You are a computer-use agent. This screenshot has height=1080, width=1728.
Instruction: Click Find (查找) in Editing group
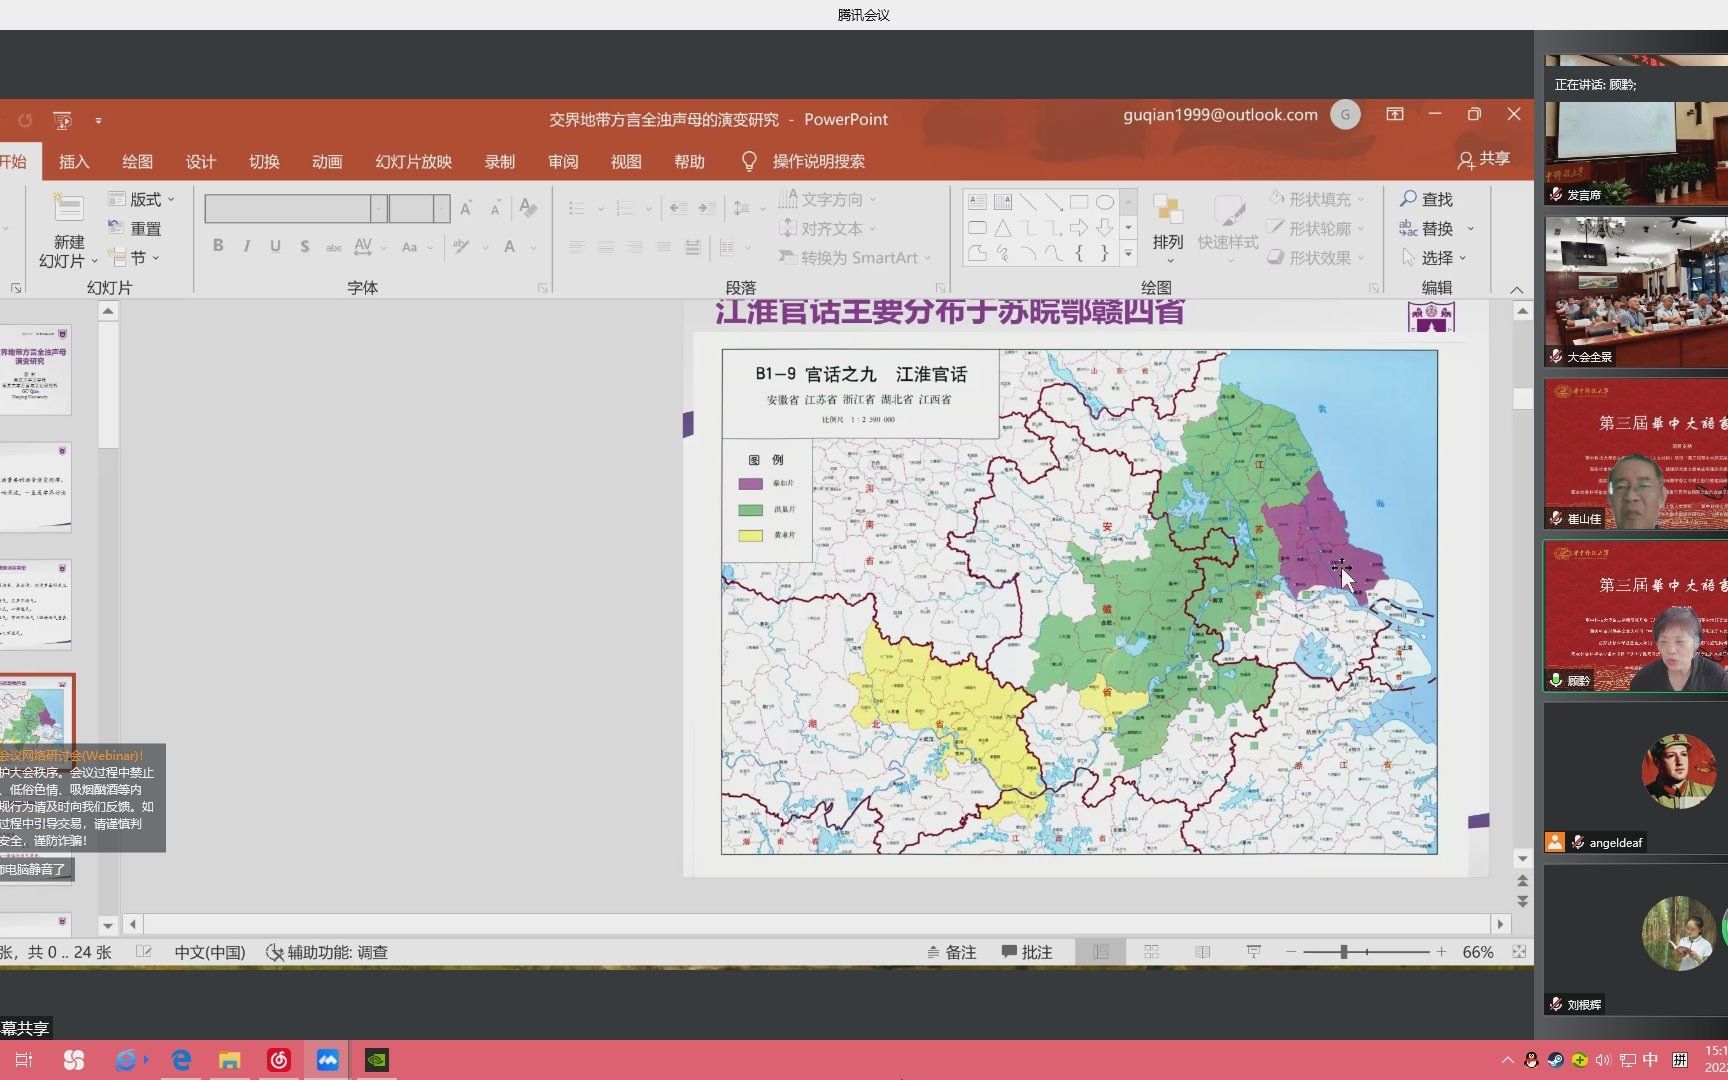click(1427, 199)
